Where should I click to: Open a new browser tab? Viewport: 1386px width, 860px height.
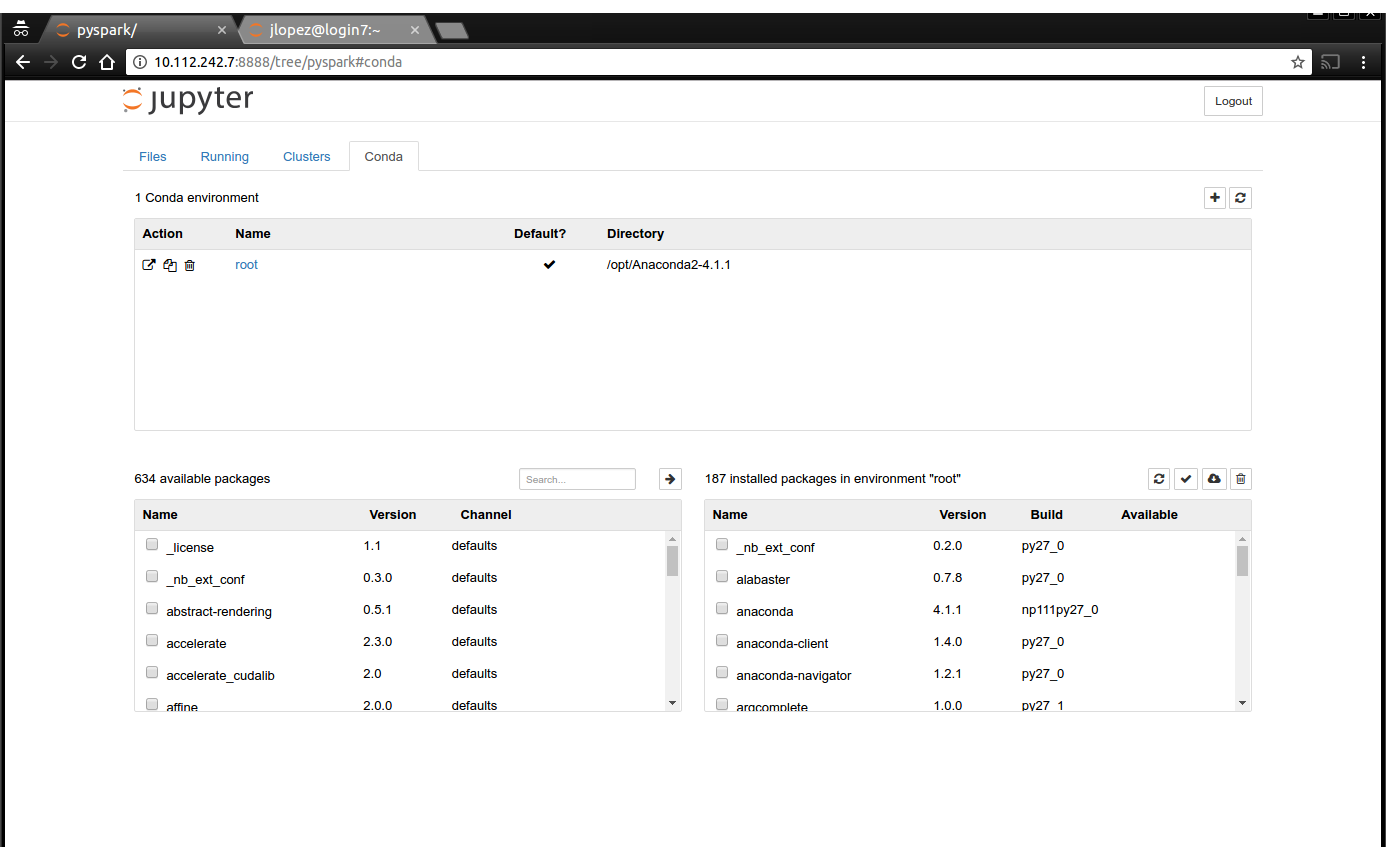452,31
